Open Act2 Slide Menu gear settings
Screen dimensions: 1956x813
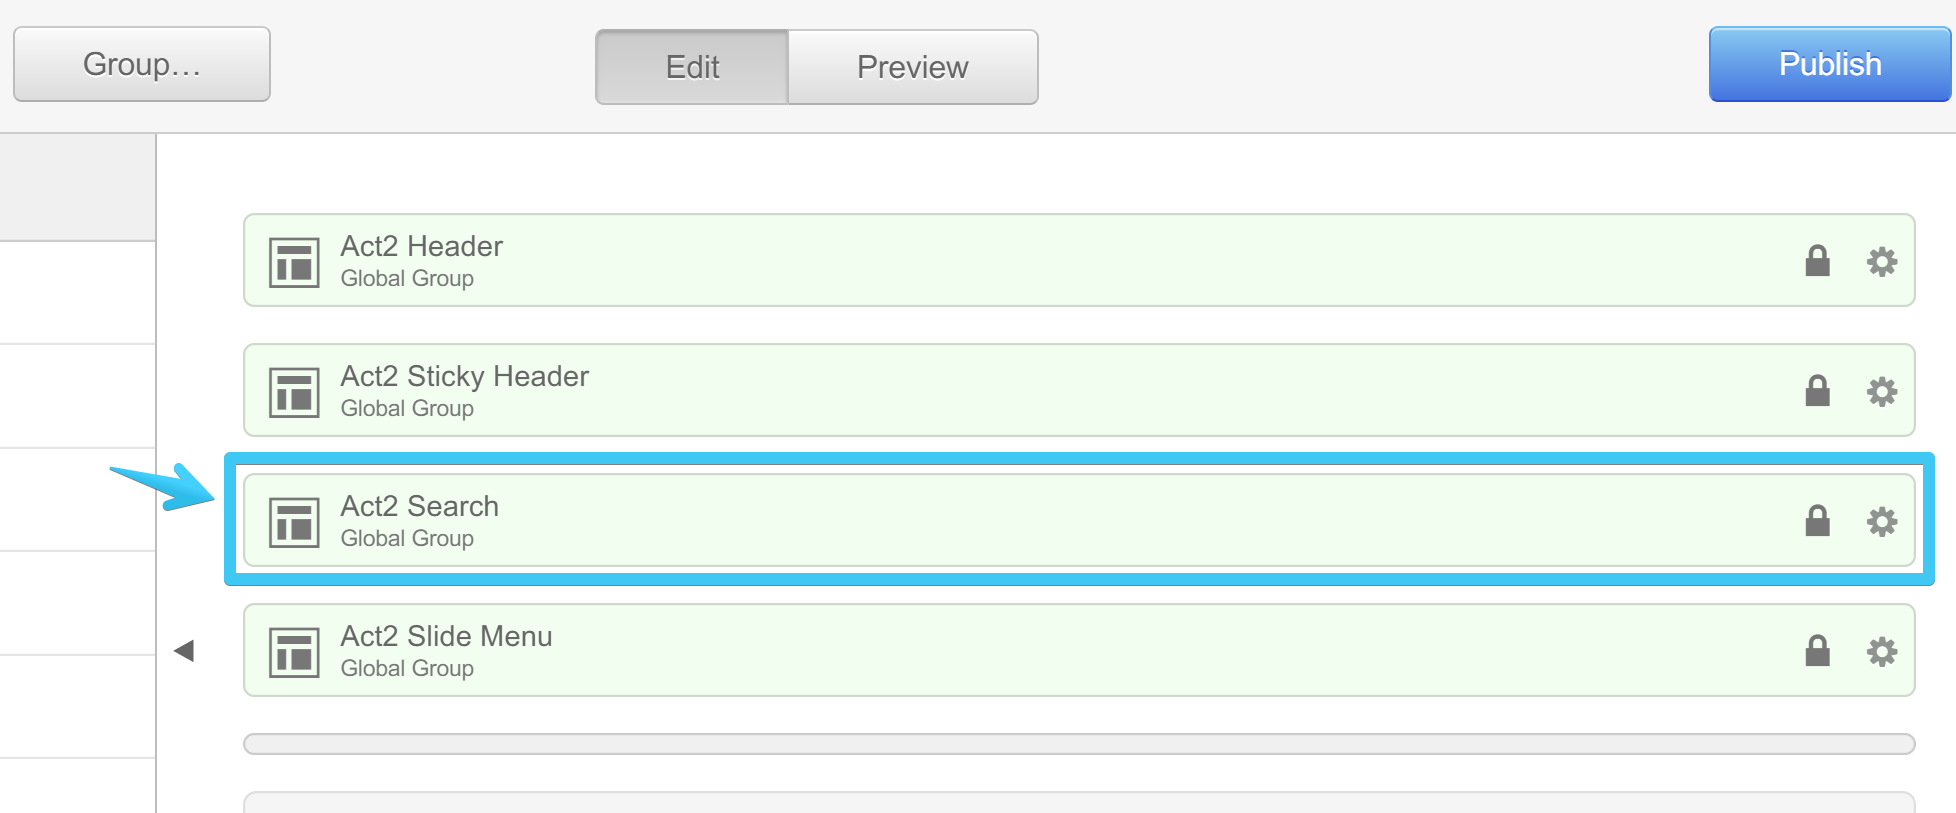point(1882,652)
